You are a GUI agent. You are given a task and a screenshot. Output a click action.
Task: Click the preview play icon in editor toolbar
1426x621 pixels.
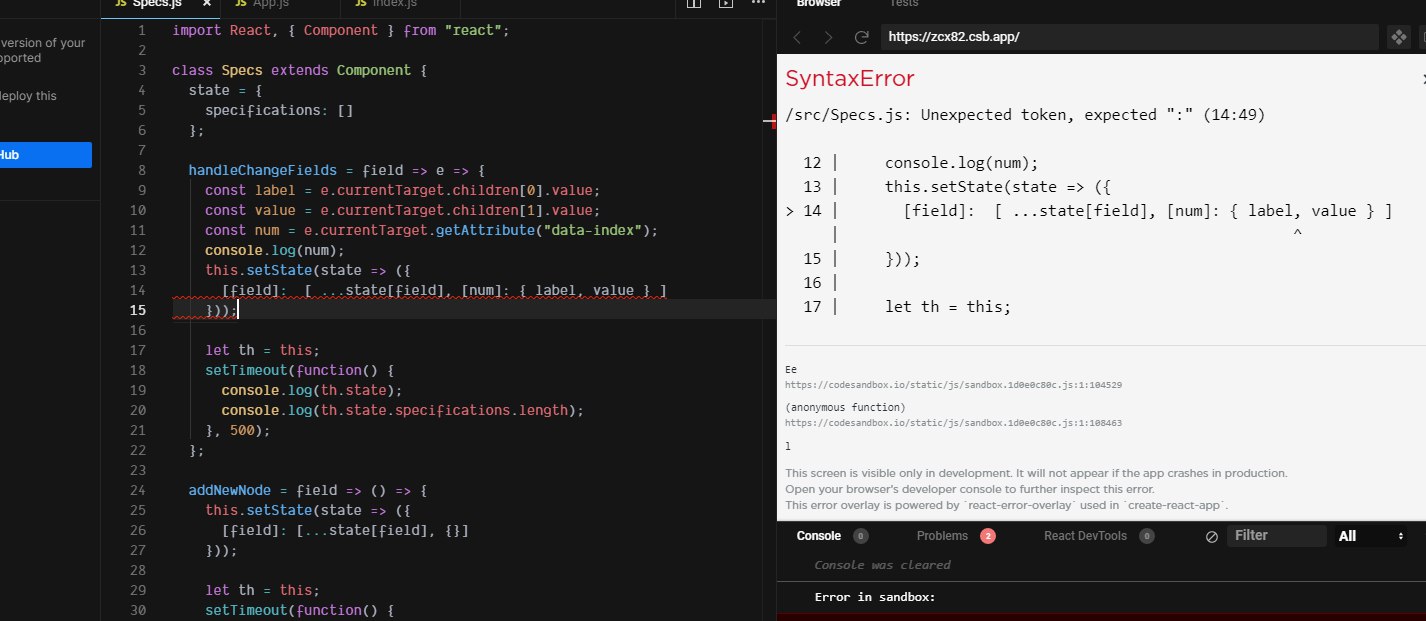(x=726, y=4)
